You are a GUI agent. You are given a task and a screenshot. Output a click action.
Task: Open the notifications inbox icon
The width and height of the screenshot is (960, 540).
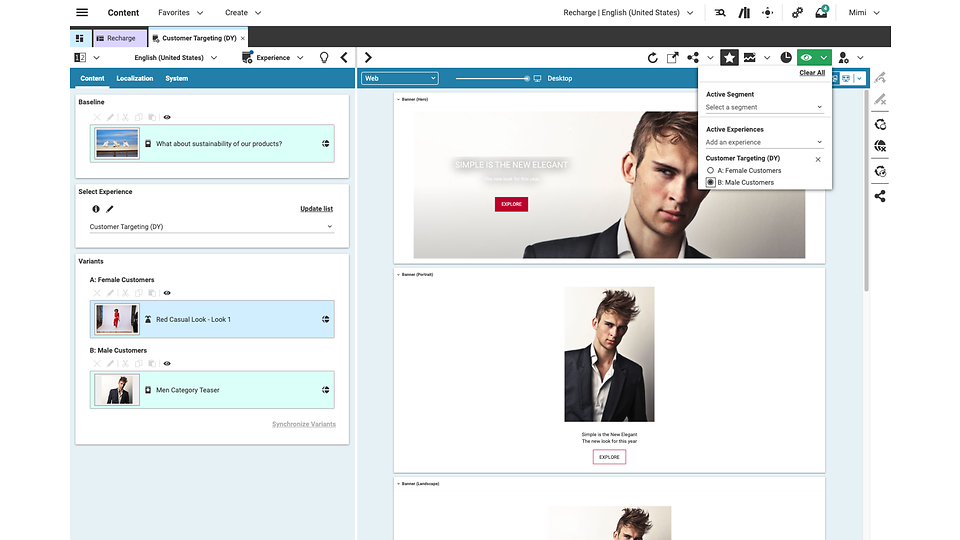[x=821, y=12]
